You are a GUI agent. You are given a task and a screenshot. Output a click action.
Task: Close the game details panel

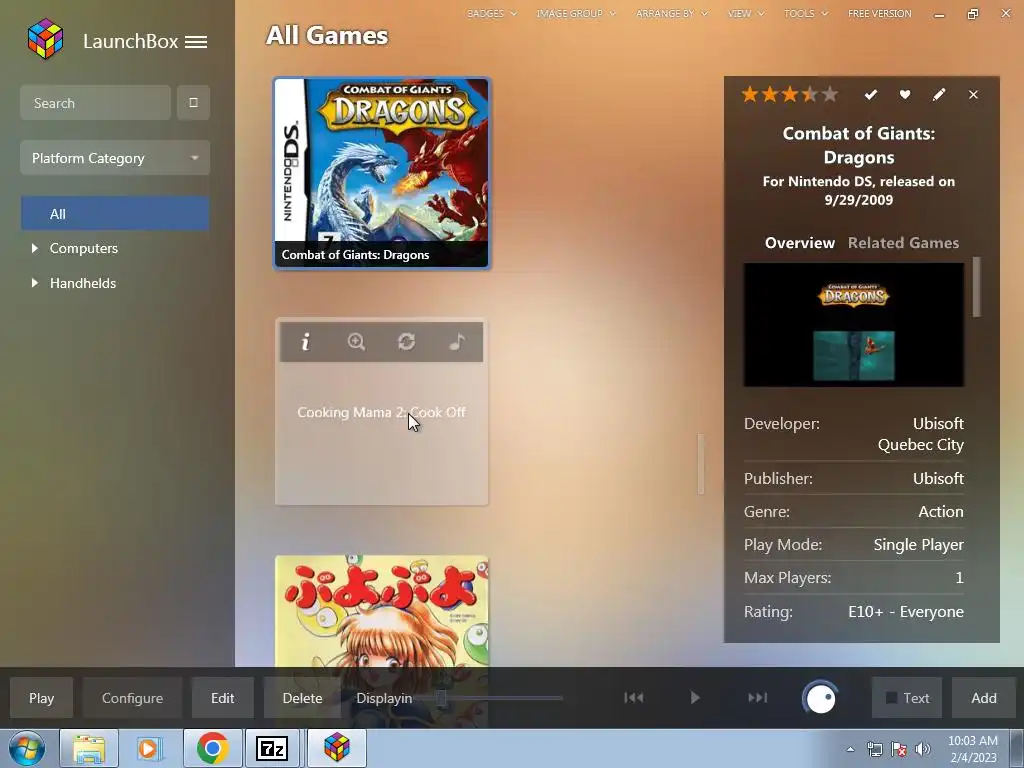point(973,95)
